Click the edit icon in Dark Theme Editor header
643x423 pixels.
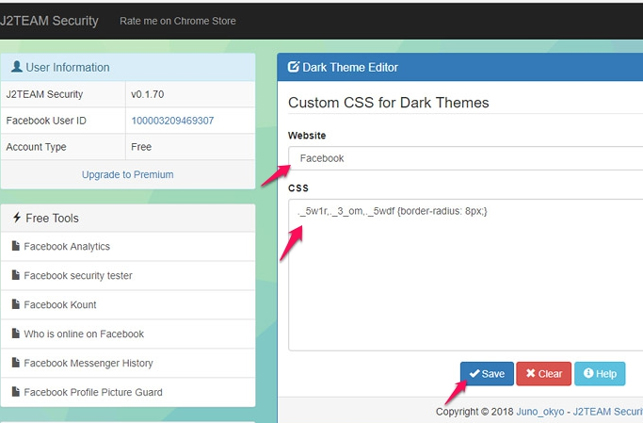click(x=293, y=68)
